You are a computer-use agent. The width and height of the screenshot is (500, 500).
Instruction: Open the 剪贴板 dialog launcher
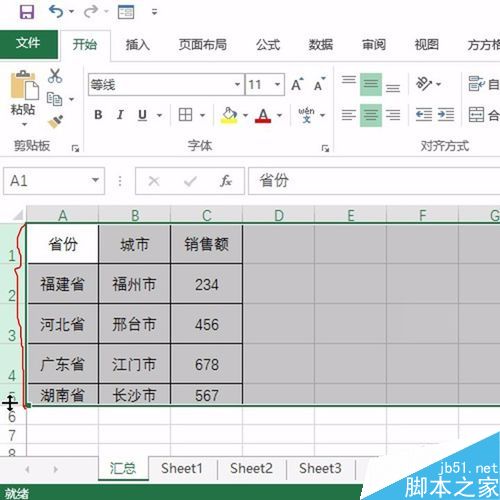pos(75,148)
